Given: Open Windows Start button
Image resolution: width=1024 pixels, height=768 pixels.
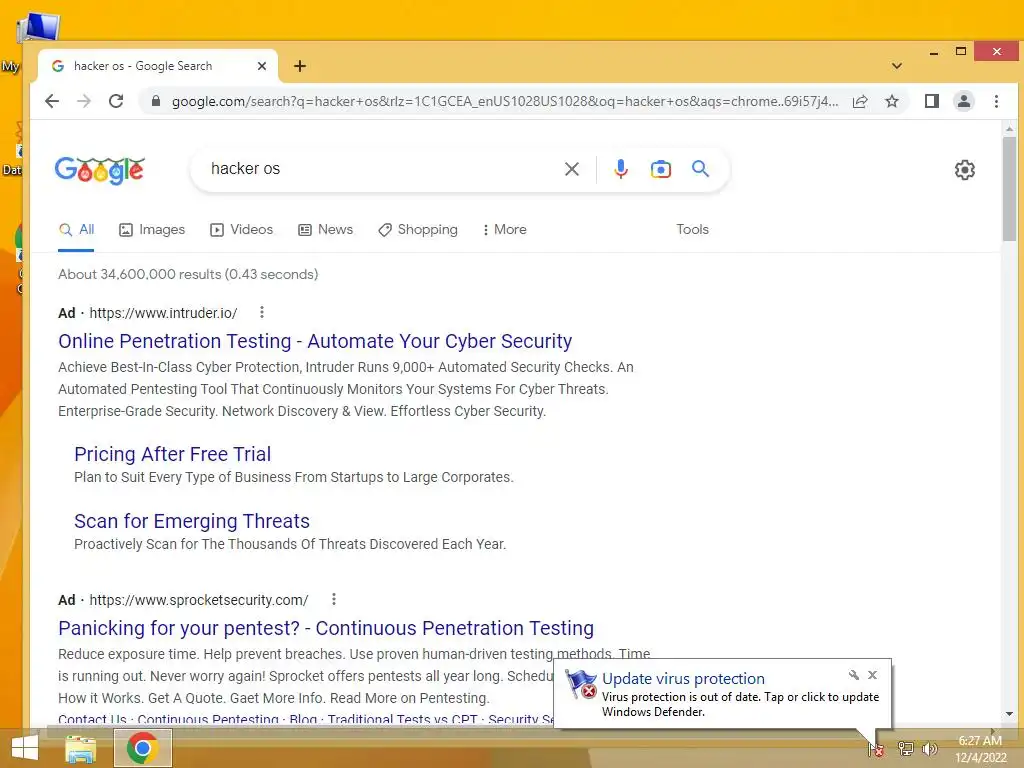Looking at the screenshot, I should (25, 748).
